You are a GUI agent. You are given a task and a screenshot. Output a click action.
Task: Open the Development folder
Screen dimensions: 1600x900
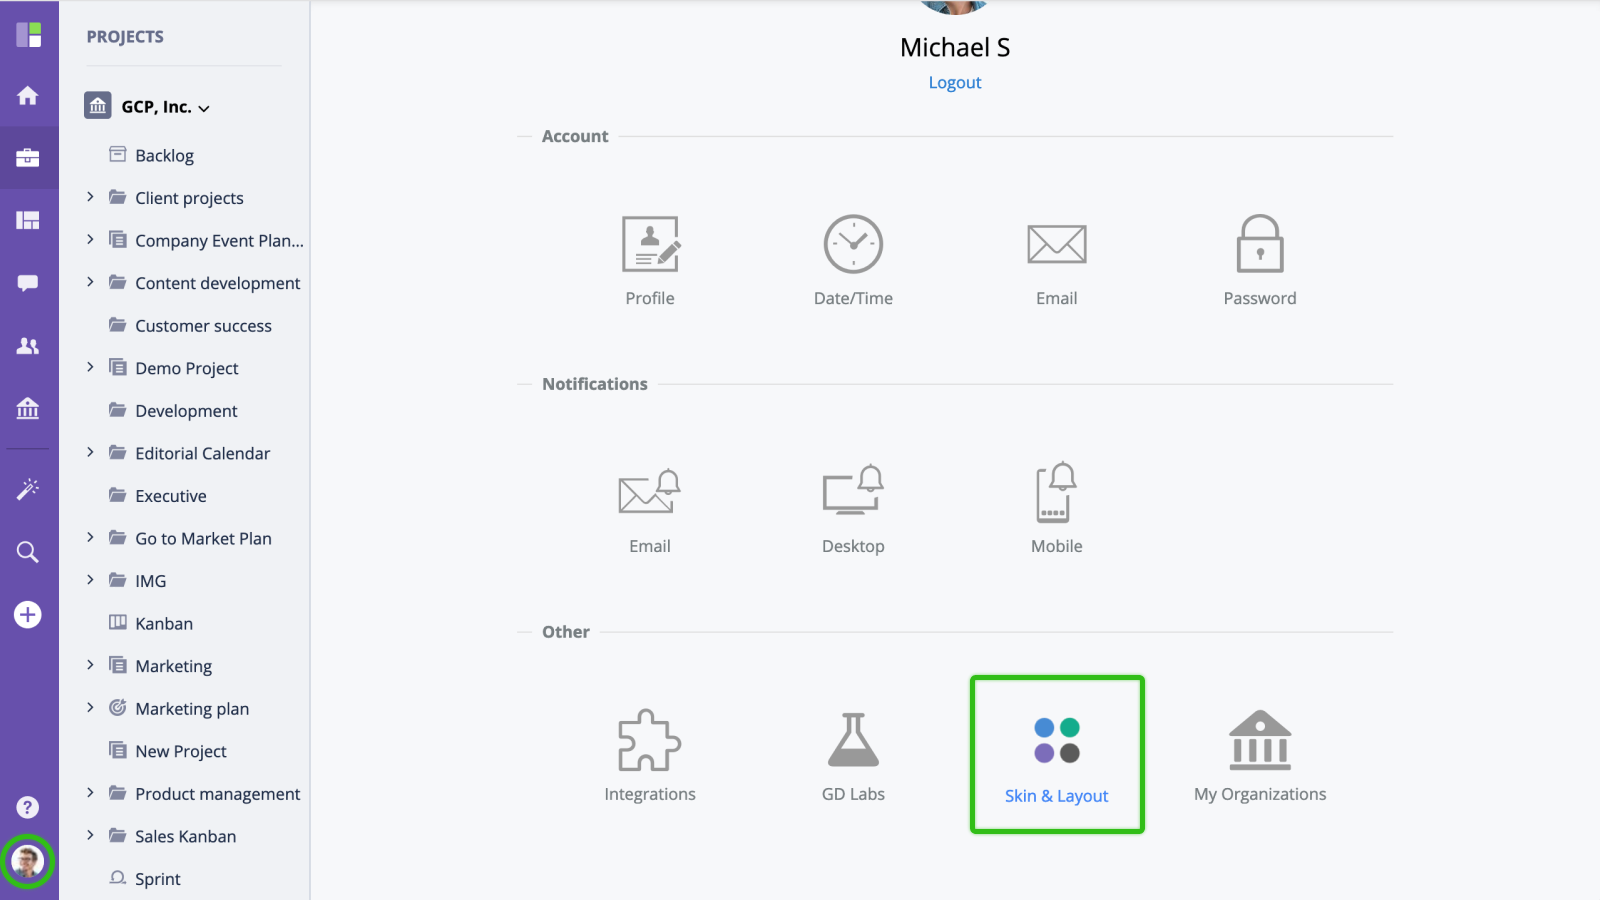(x=186, y=410)
